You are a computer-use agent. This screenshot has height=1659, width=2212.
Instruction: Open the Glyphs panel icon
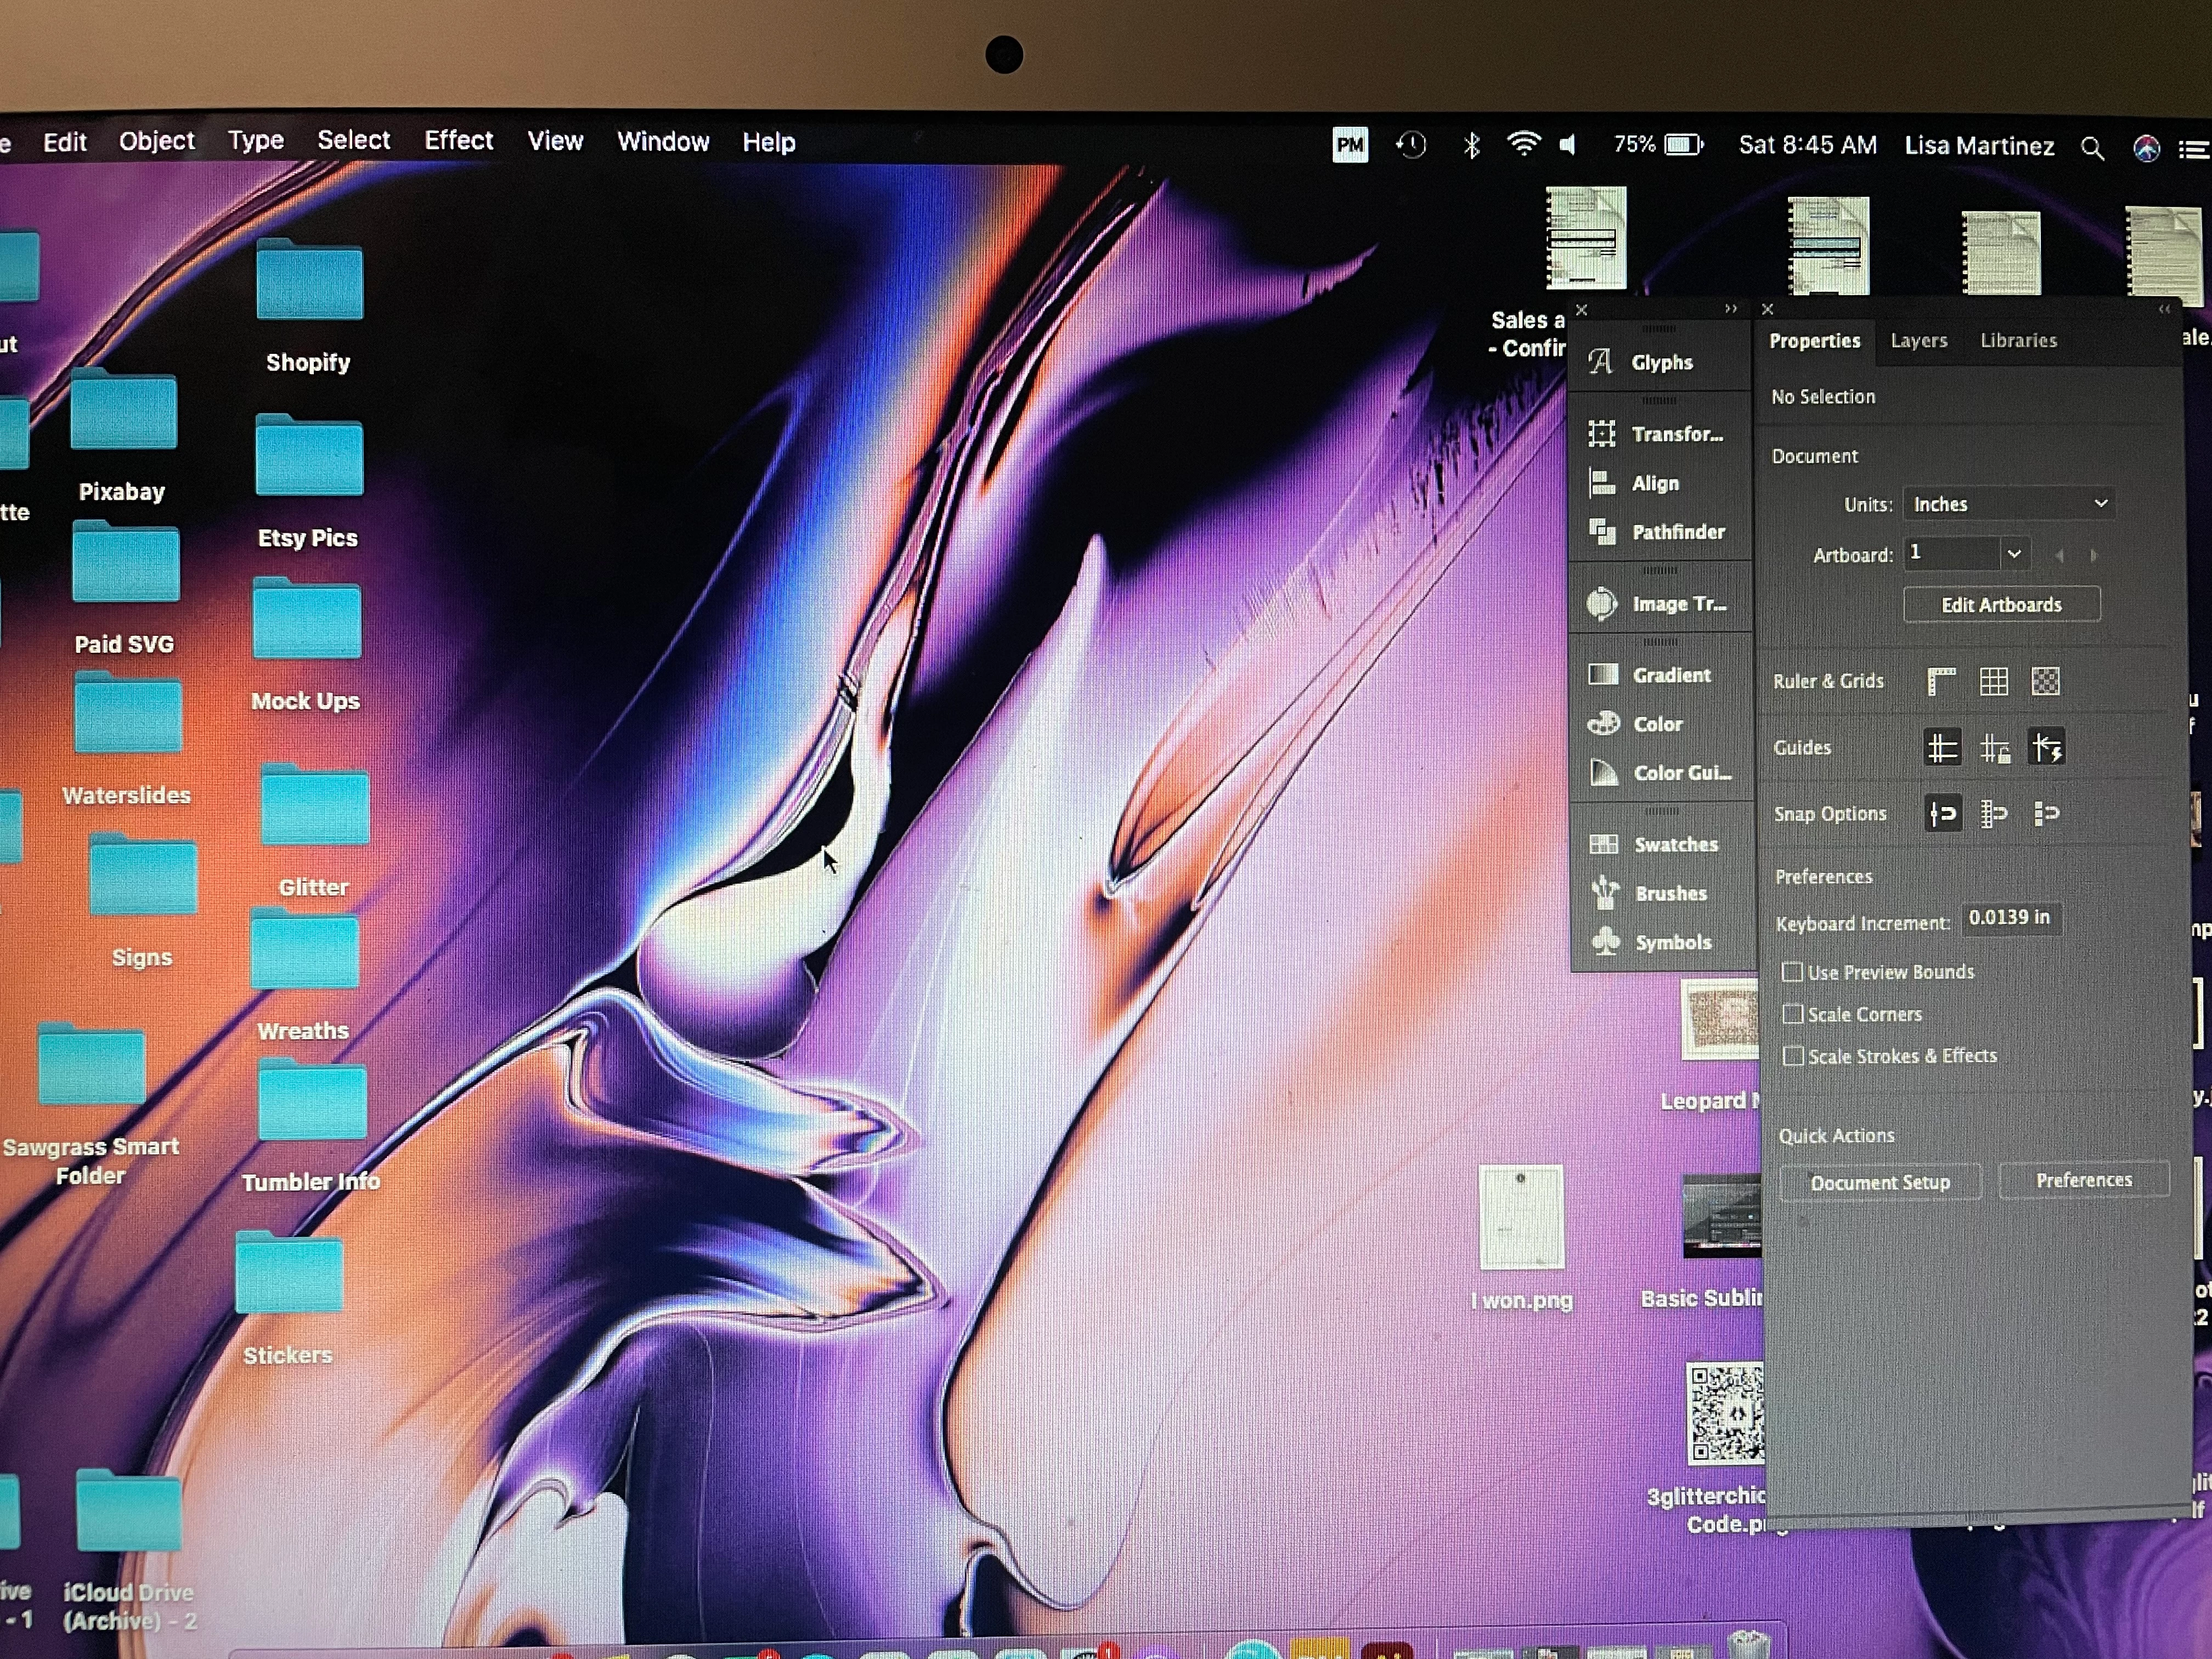click(x=1601, y=362)
